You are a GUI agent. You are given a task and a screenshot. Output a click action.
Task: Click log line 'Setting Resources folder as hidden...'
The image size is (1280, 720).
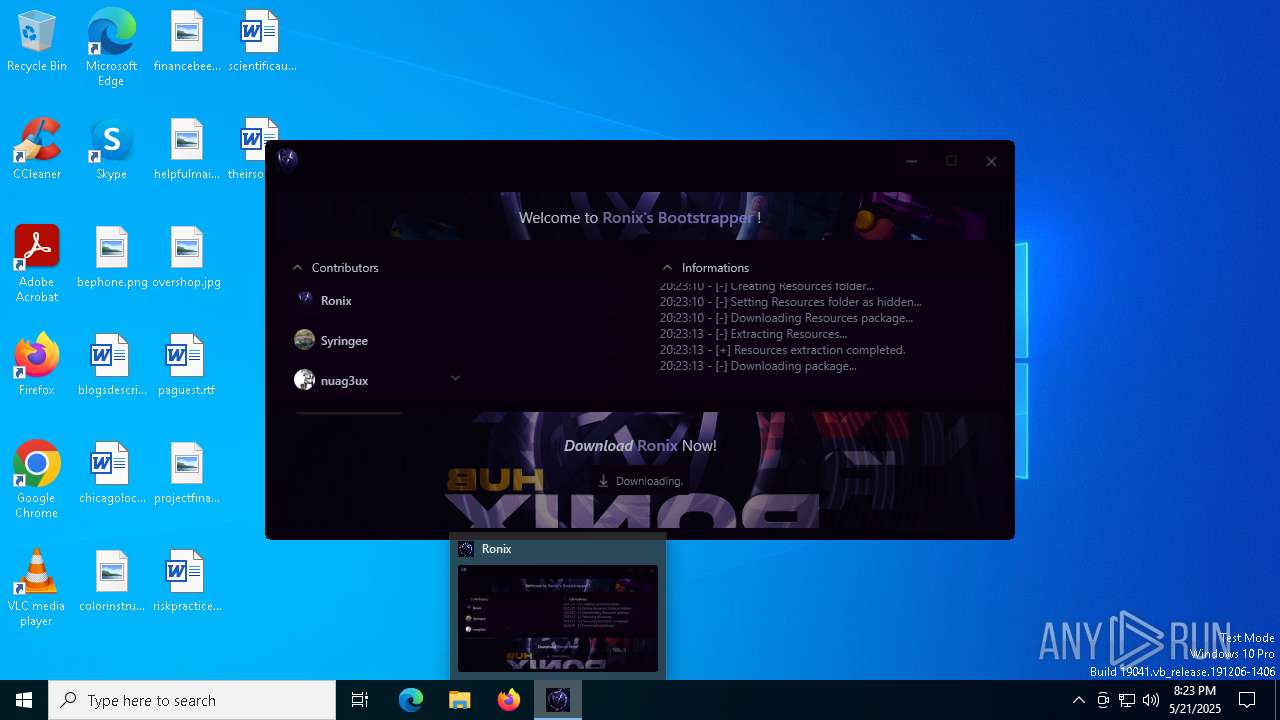click(x=790, y=302)
